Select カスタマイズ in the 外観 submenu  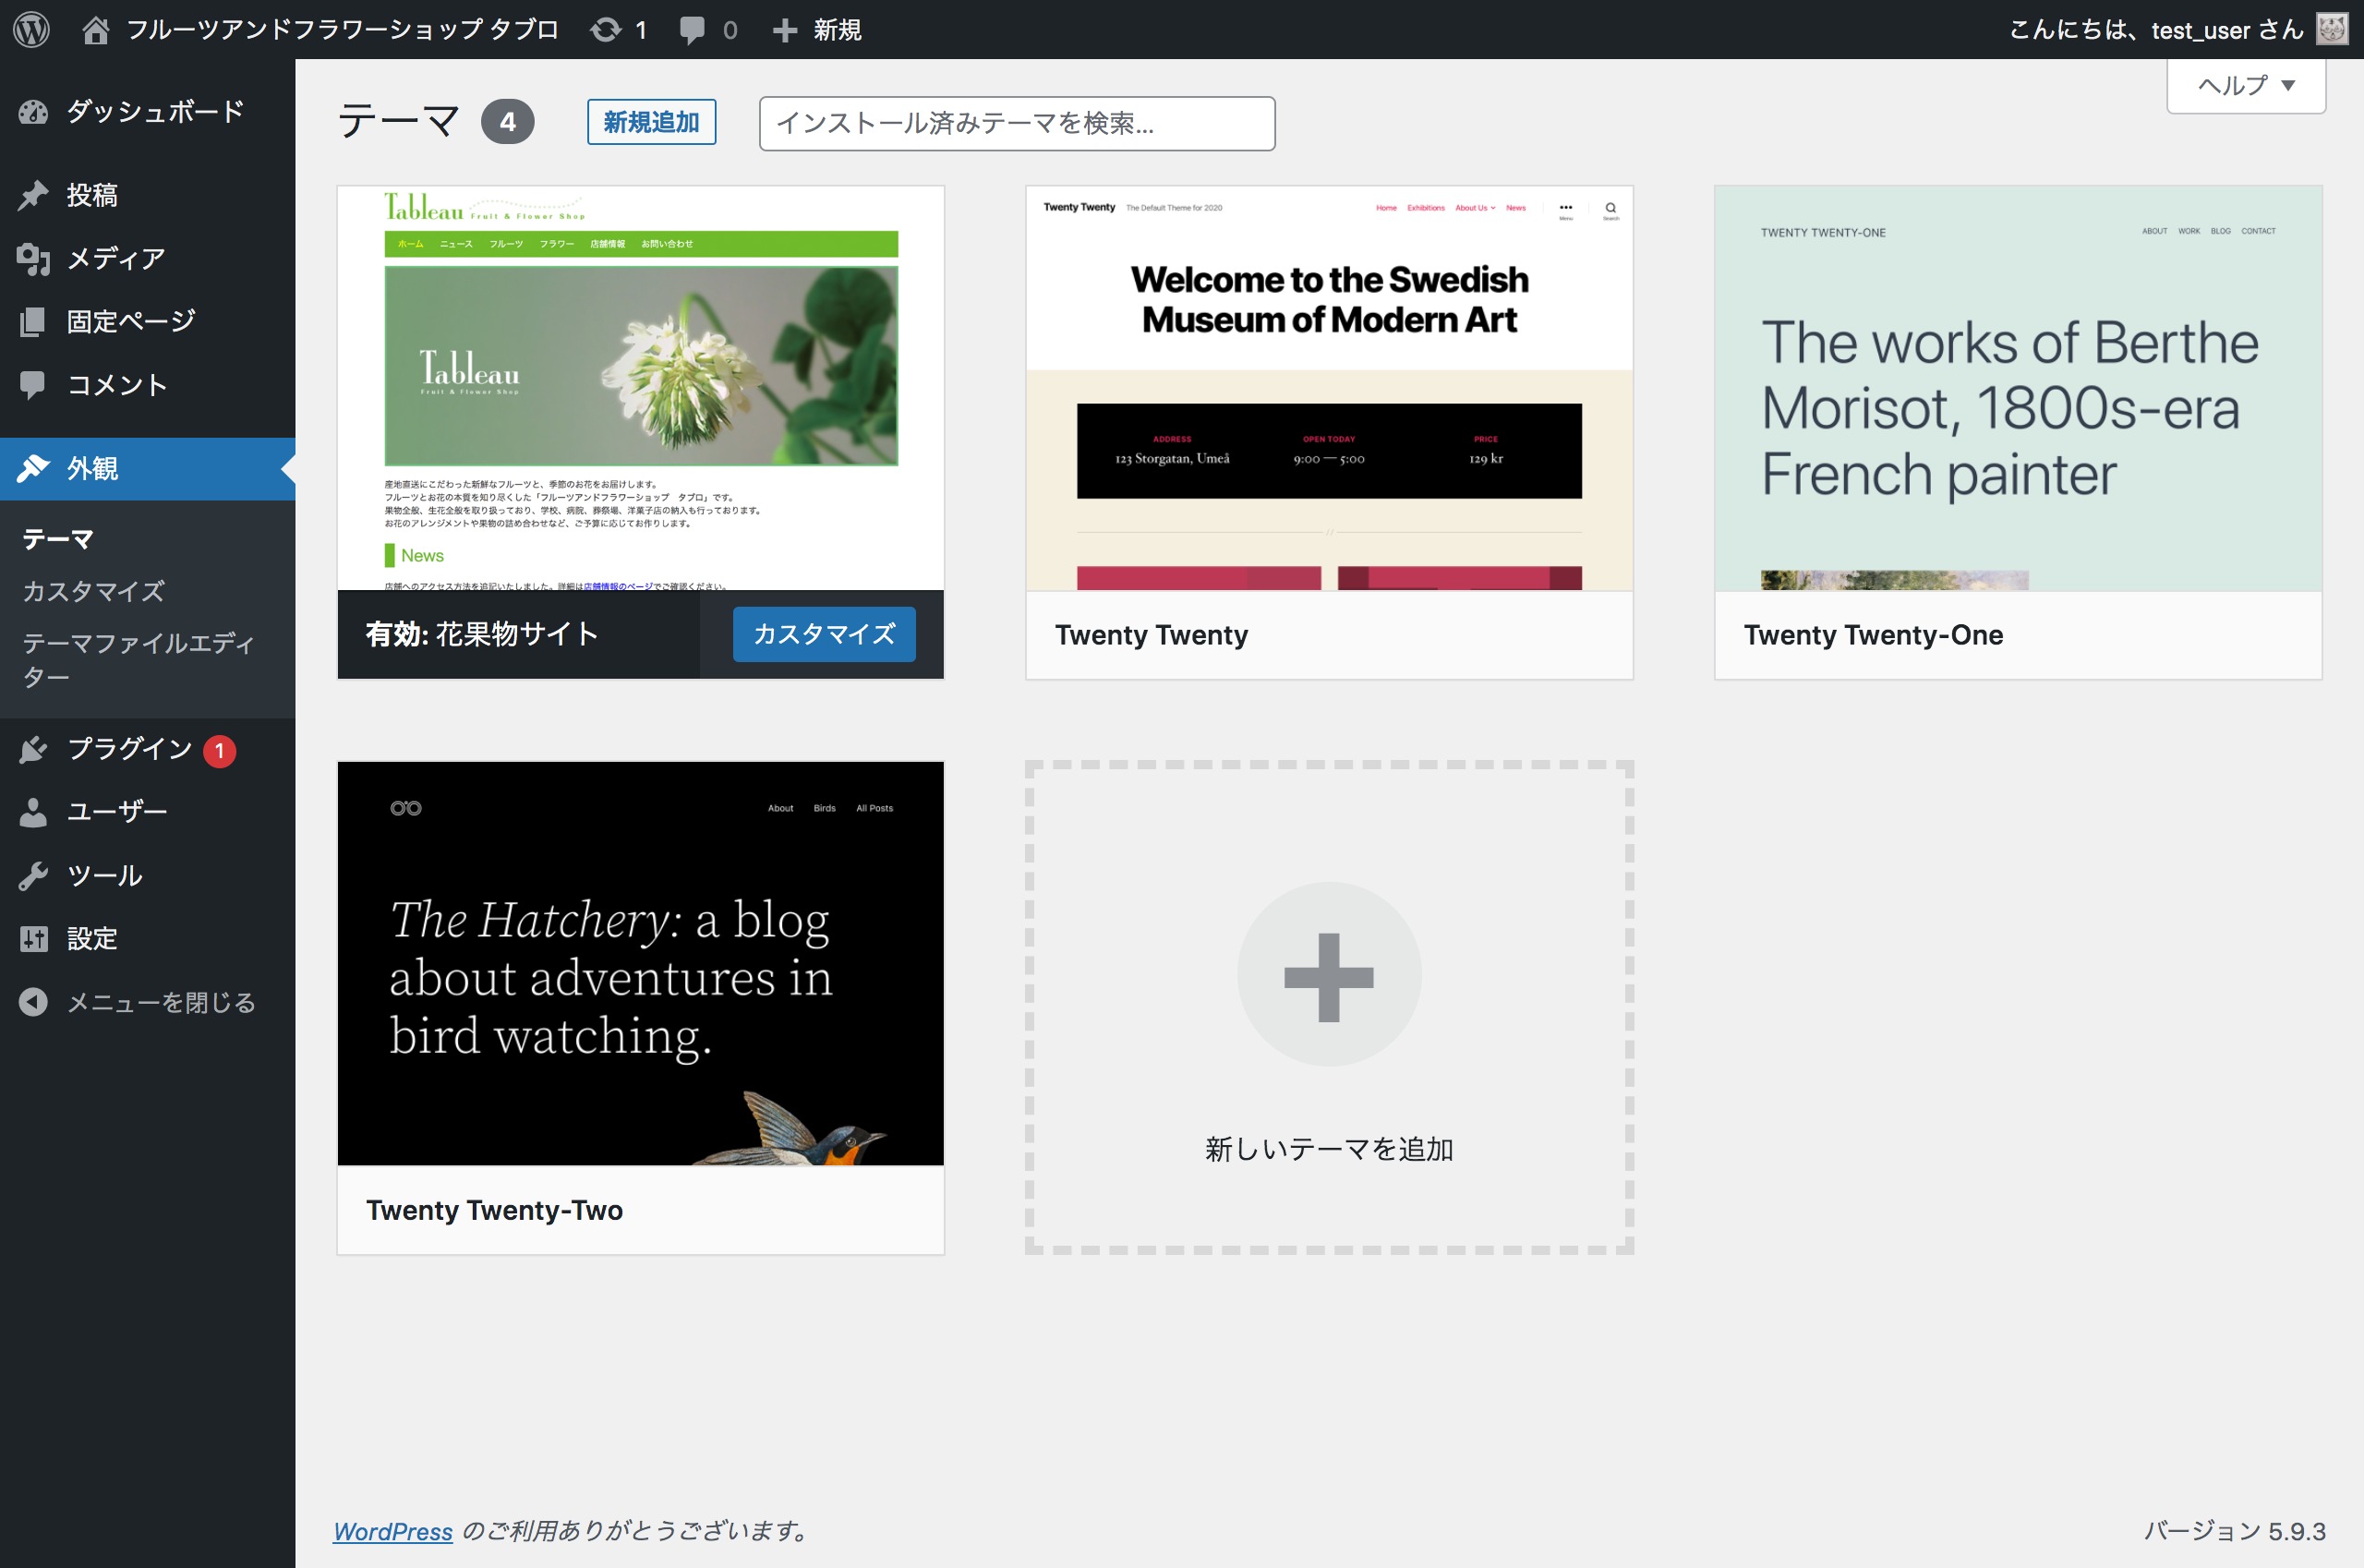[x=94, y=592]
